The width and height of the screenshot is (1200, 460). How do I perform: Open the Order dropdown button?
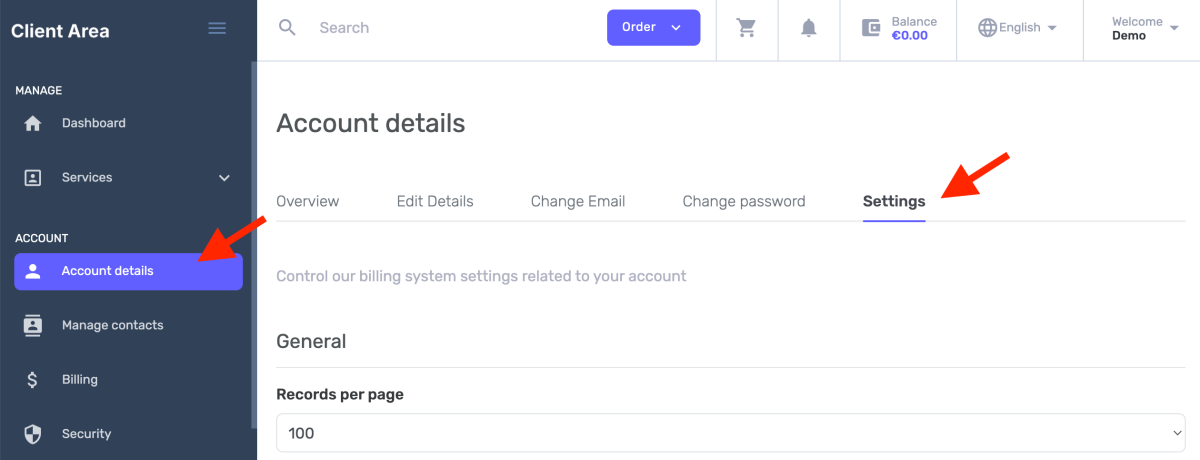653,28
